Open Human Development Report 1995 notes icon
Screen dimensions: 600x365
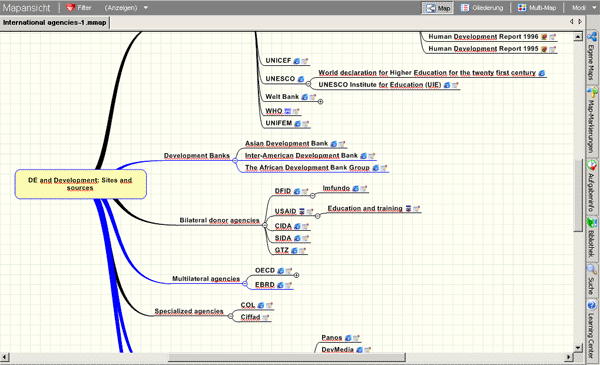coord(553,49)
